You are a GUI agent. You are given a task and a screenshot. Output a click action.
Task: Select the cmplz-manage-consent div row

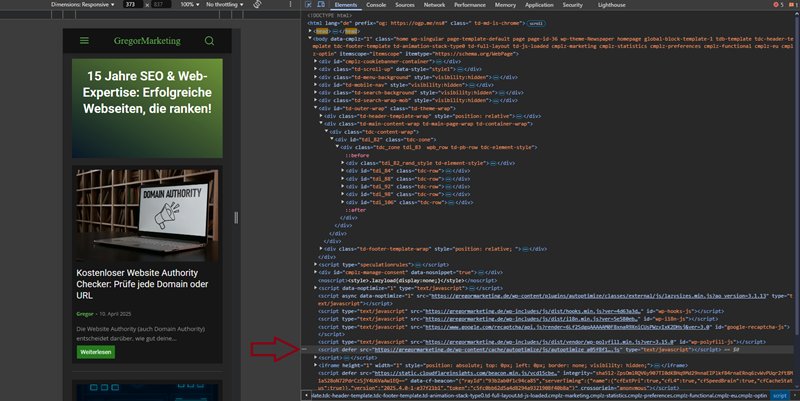point(411,272)
